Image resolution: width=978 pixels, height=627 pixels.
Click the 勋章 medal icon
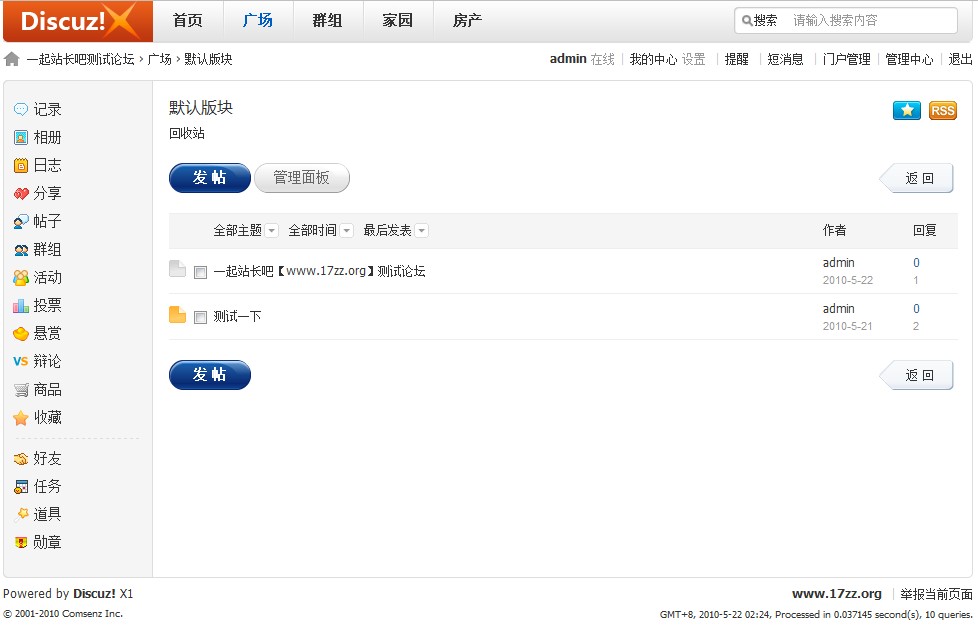(x=21, y=542)
